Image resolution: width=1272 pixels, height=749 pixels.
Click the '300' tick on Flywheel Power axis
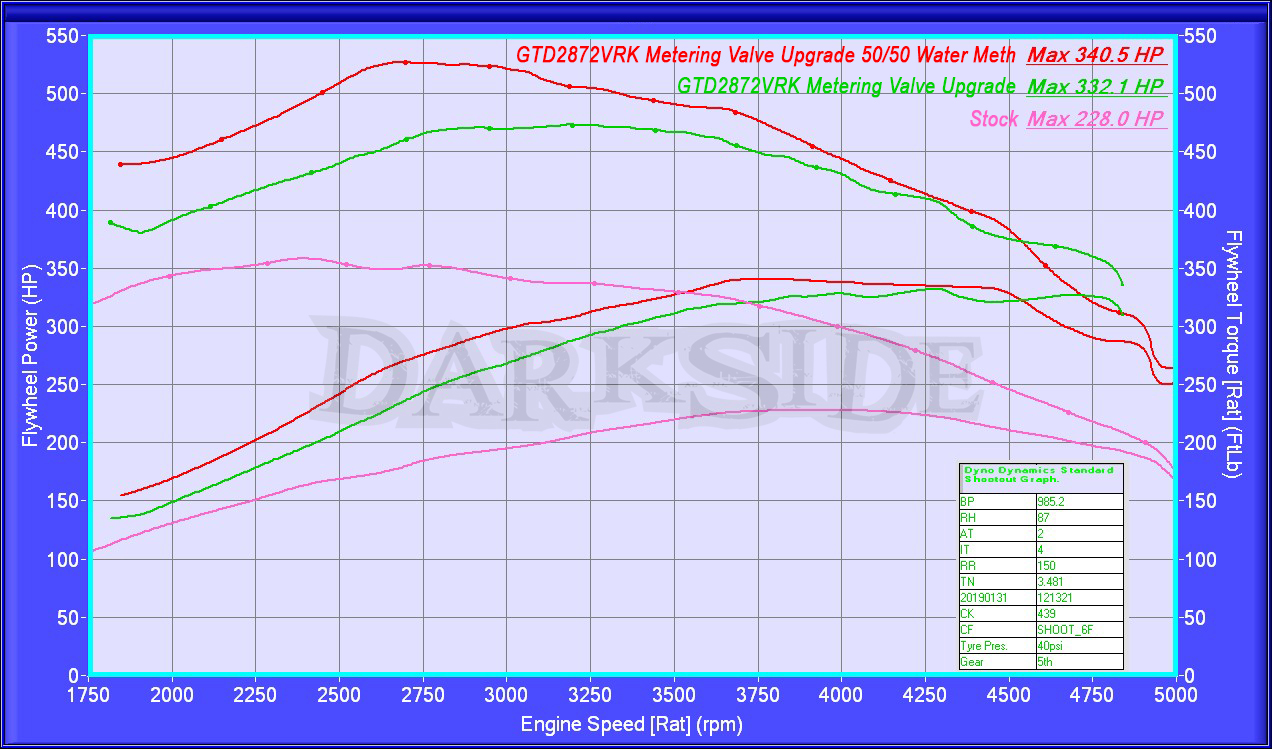point(62,327)
